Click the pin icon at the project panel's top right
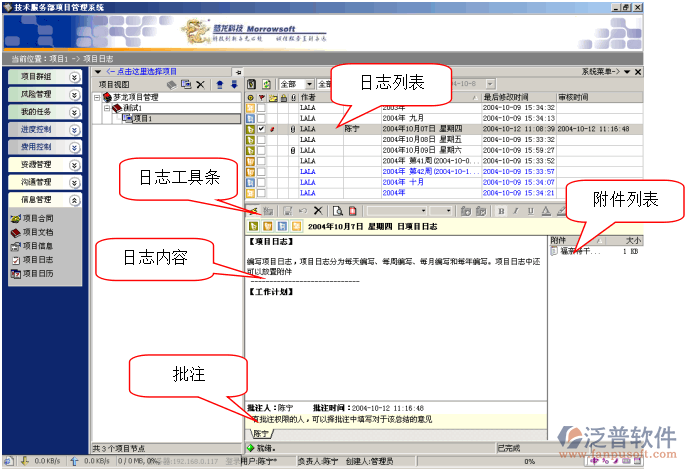687x470 pixels. coord(238,72)
